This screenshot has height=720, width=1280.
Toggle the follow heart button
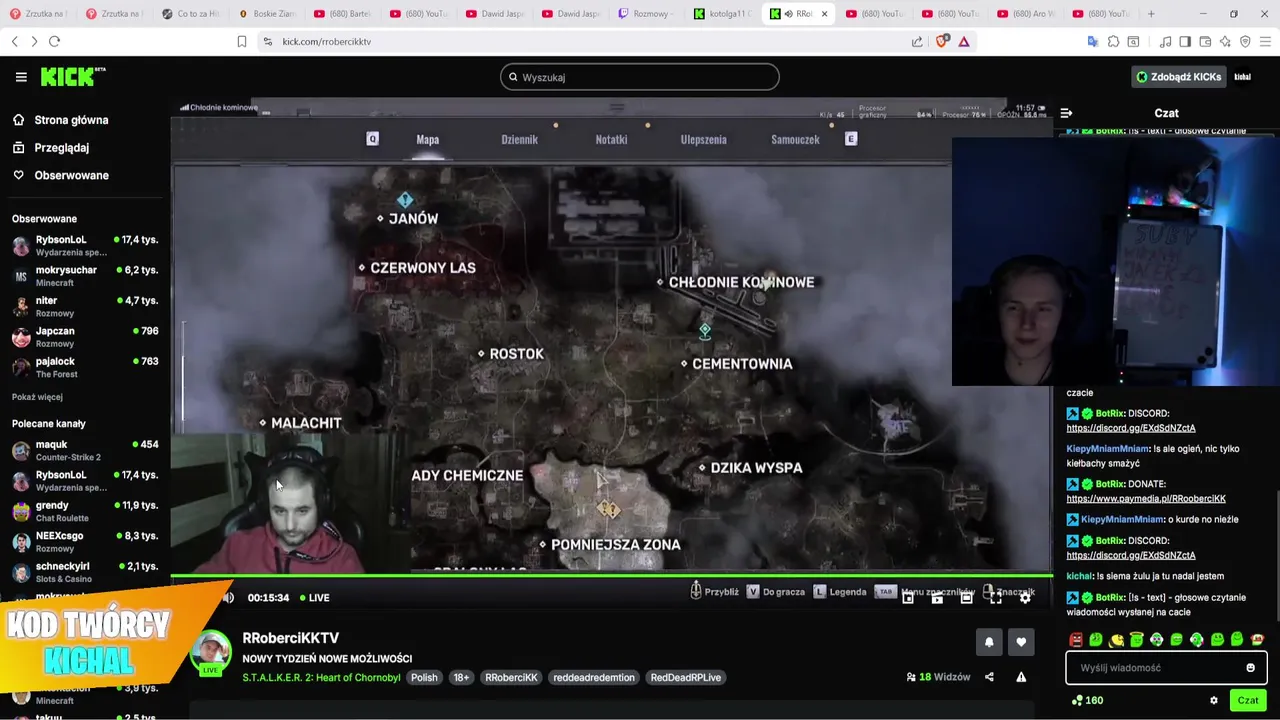point(1021,642)
